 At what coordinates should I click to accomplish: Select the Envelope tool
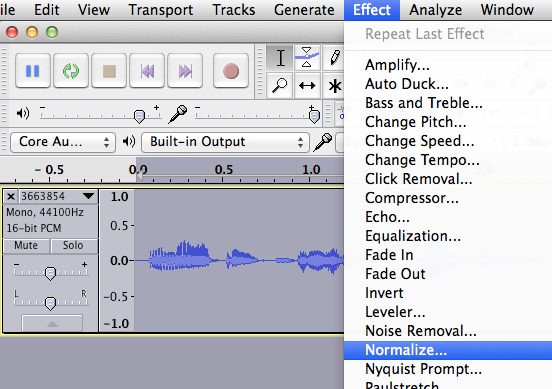coord(307,57)
